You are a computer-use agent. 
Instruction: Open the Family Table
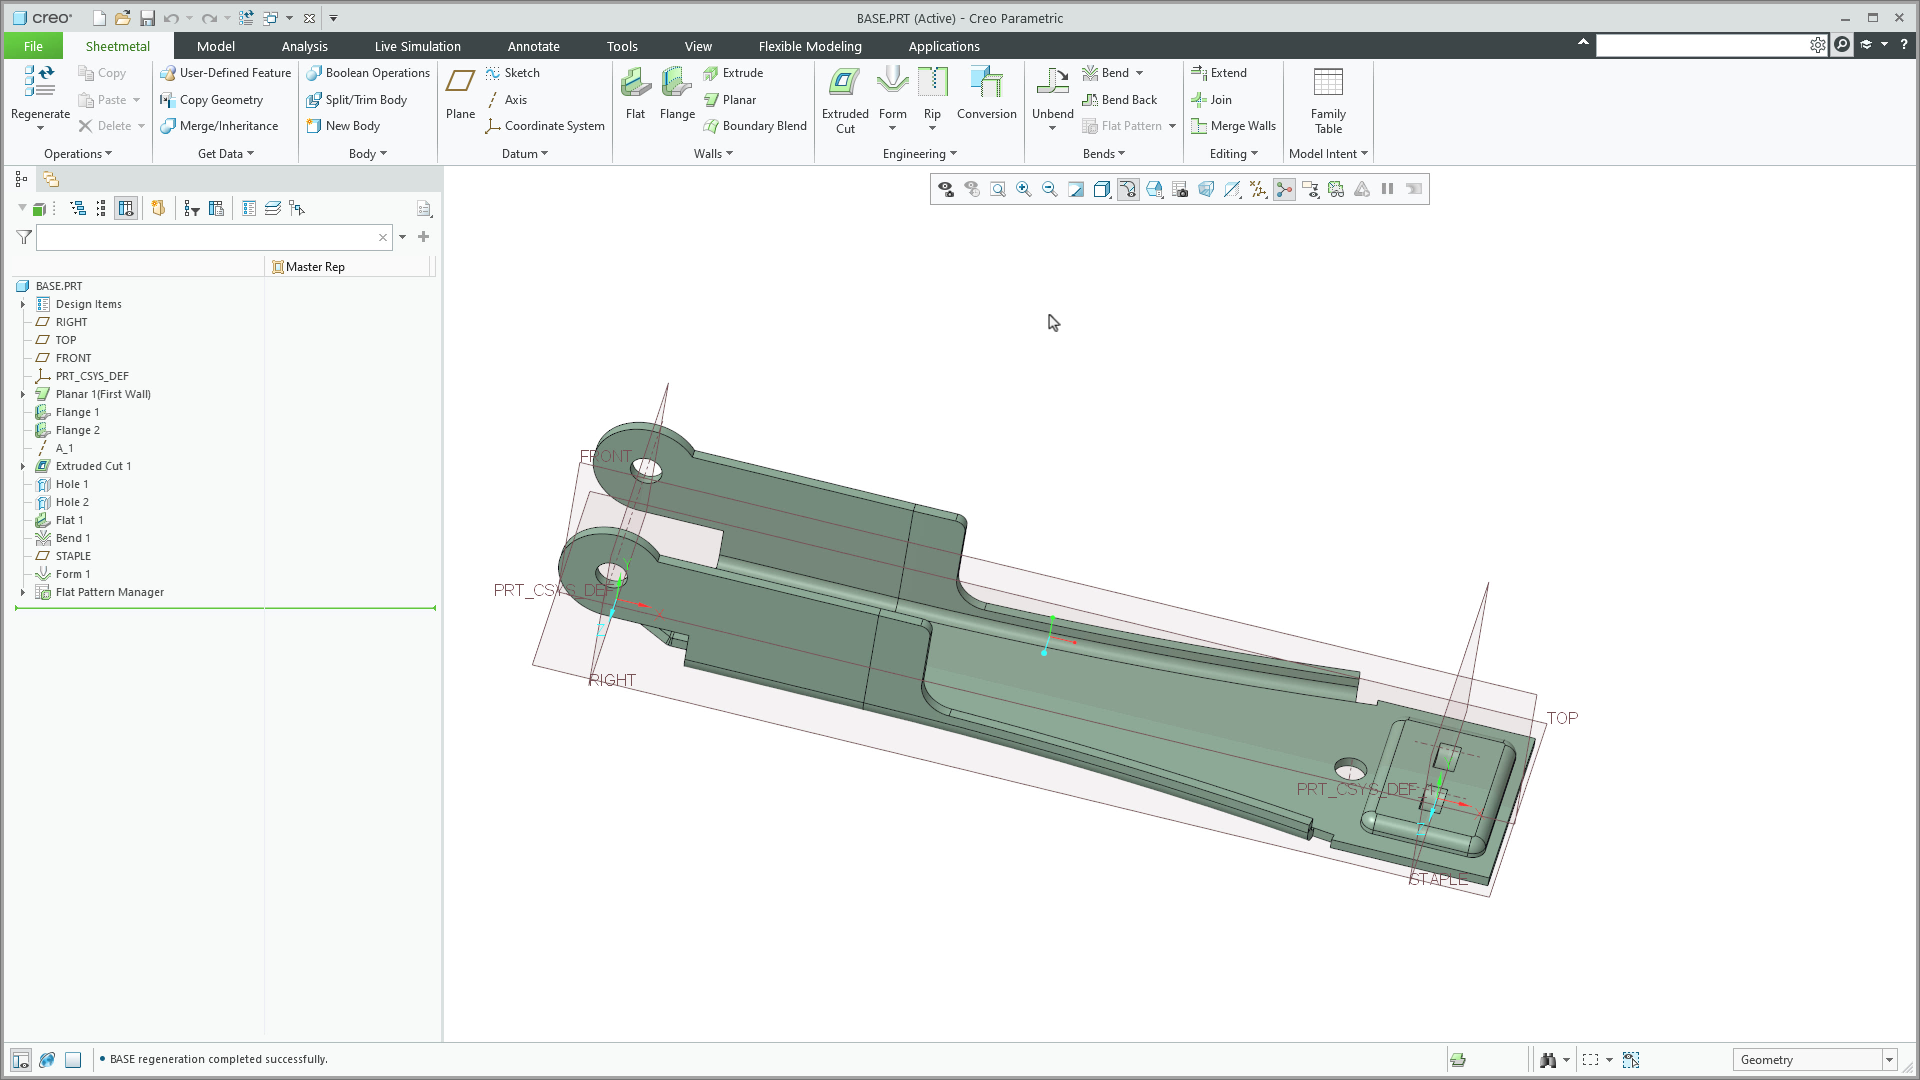point(1328,99)
